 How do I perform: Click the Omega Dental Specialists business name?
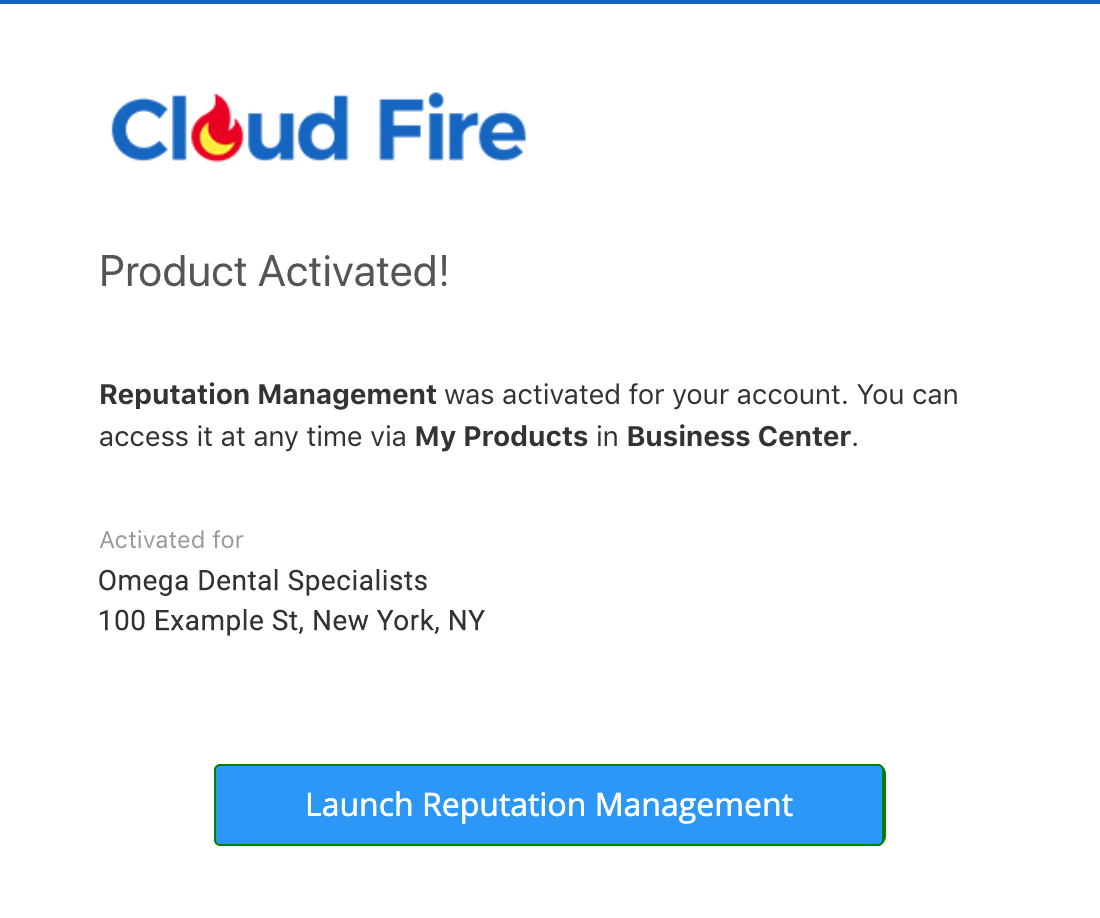point(263,581)
